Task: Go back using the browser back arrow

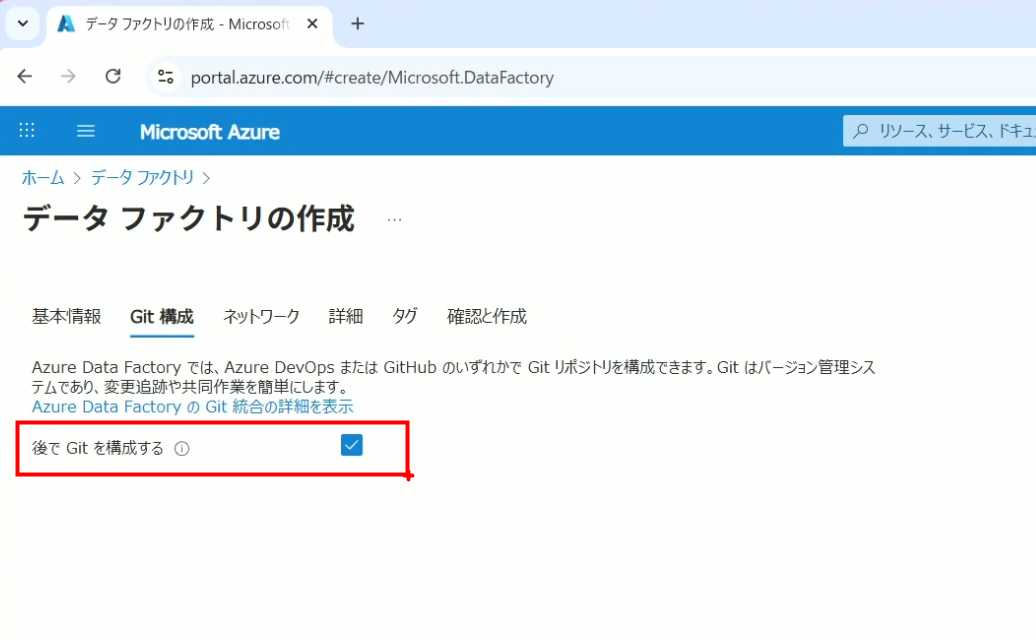Action: click(25, 77)
